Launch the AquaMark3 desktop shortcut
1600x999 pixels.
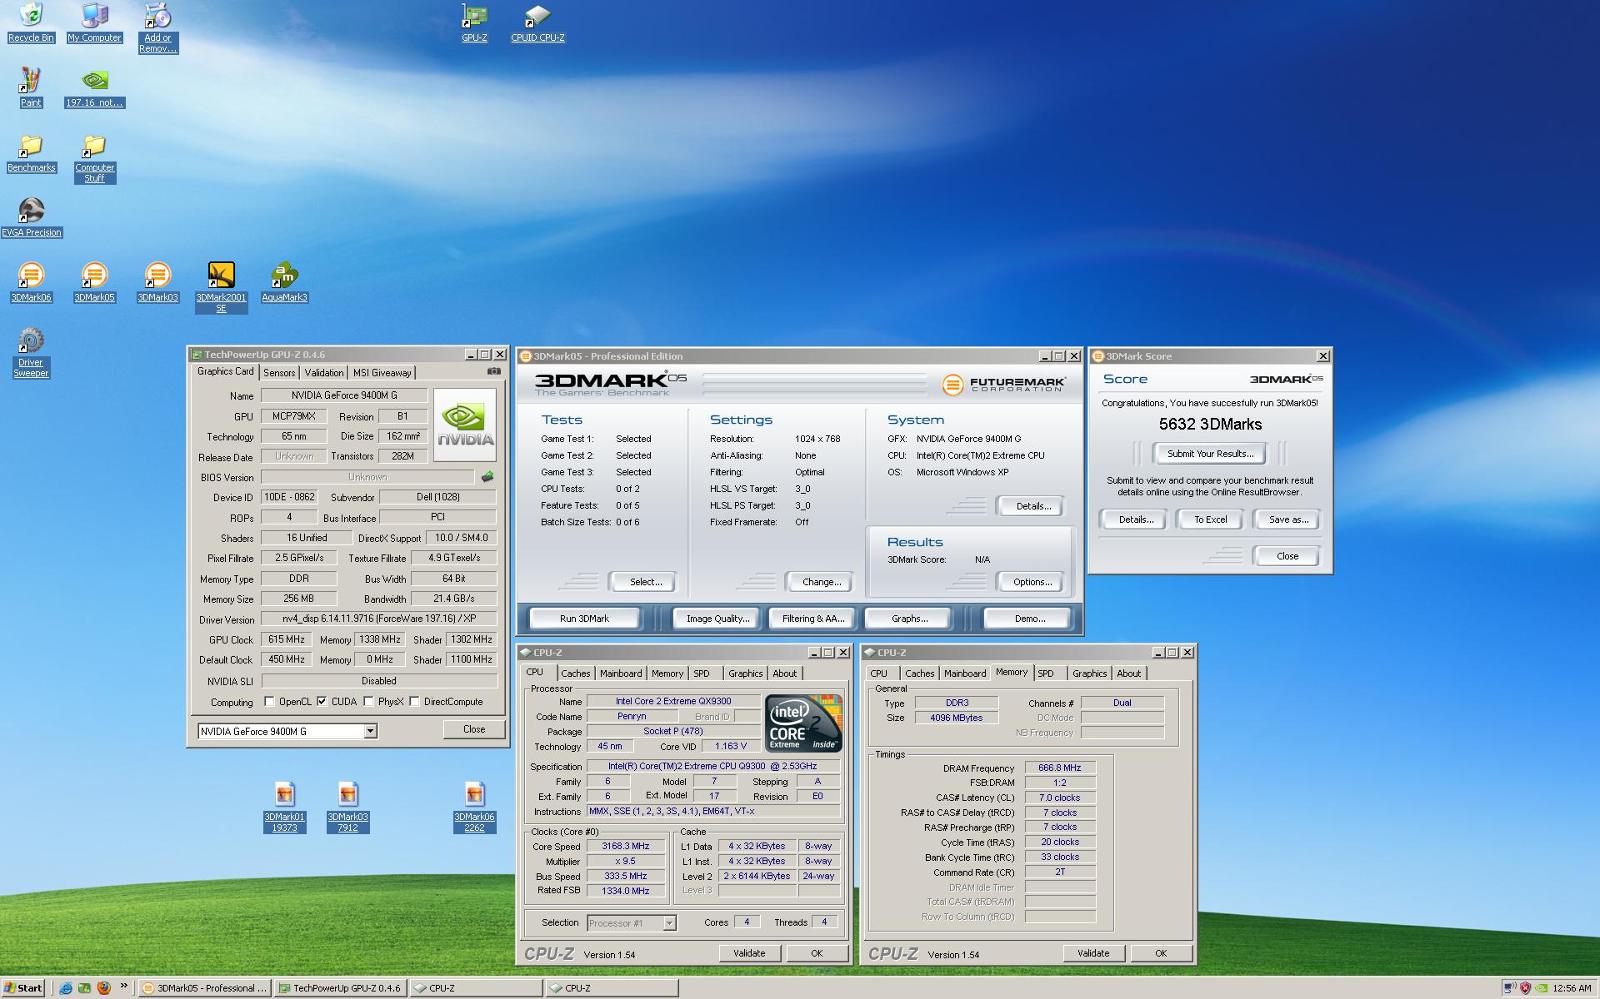[284, 282]
